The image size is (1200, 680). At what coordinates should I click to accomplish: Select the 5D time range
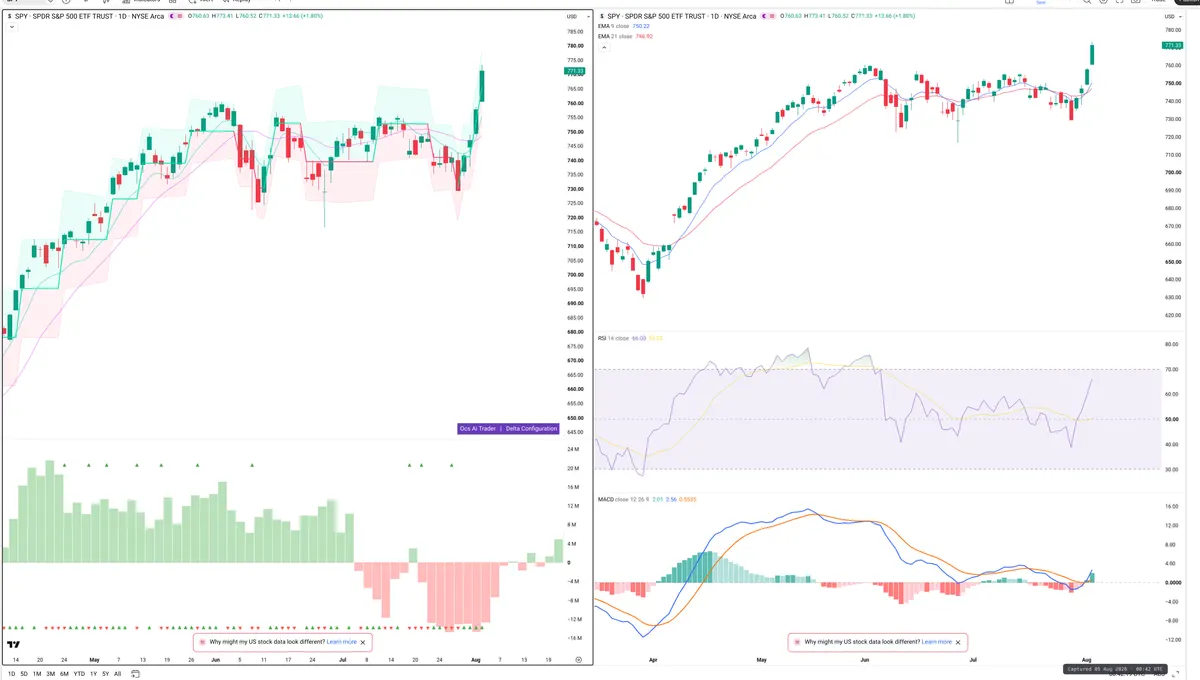(x=25, y=674)
